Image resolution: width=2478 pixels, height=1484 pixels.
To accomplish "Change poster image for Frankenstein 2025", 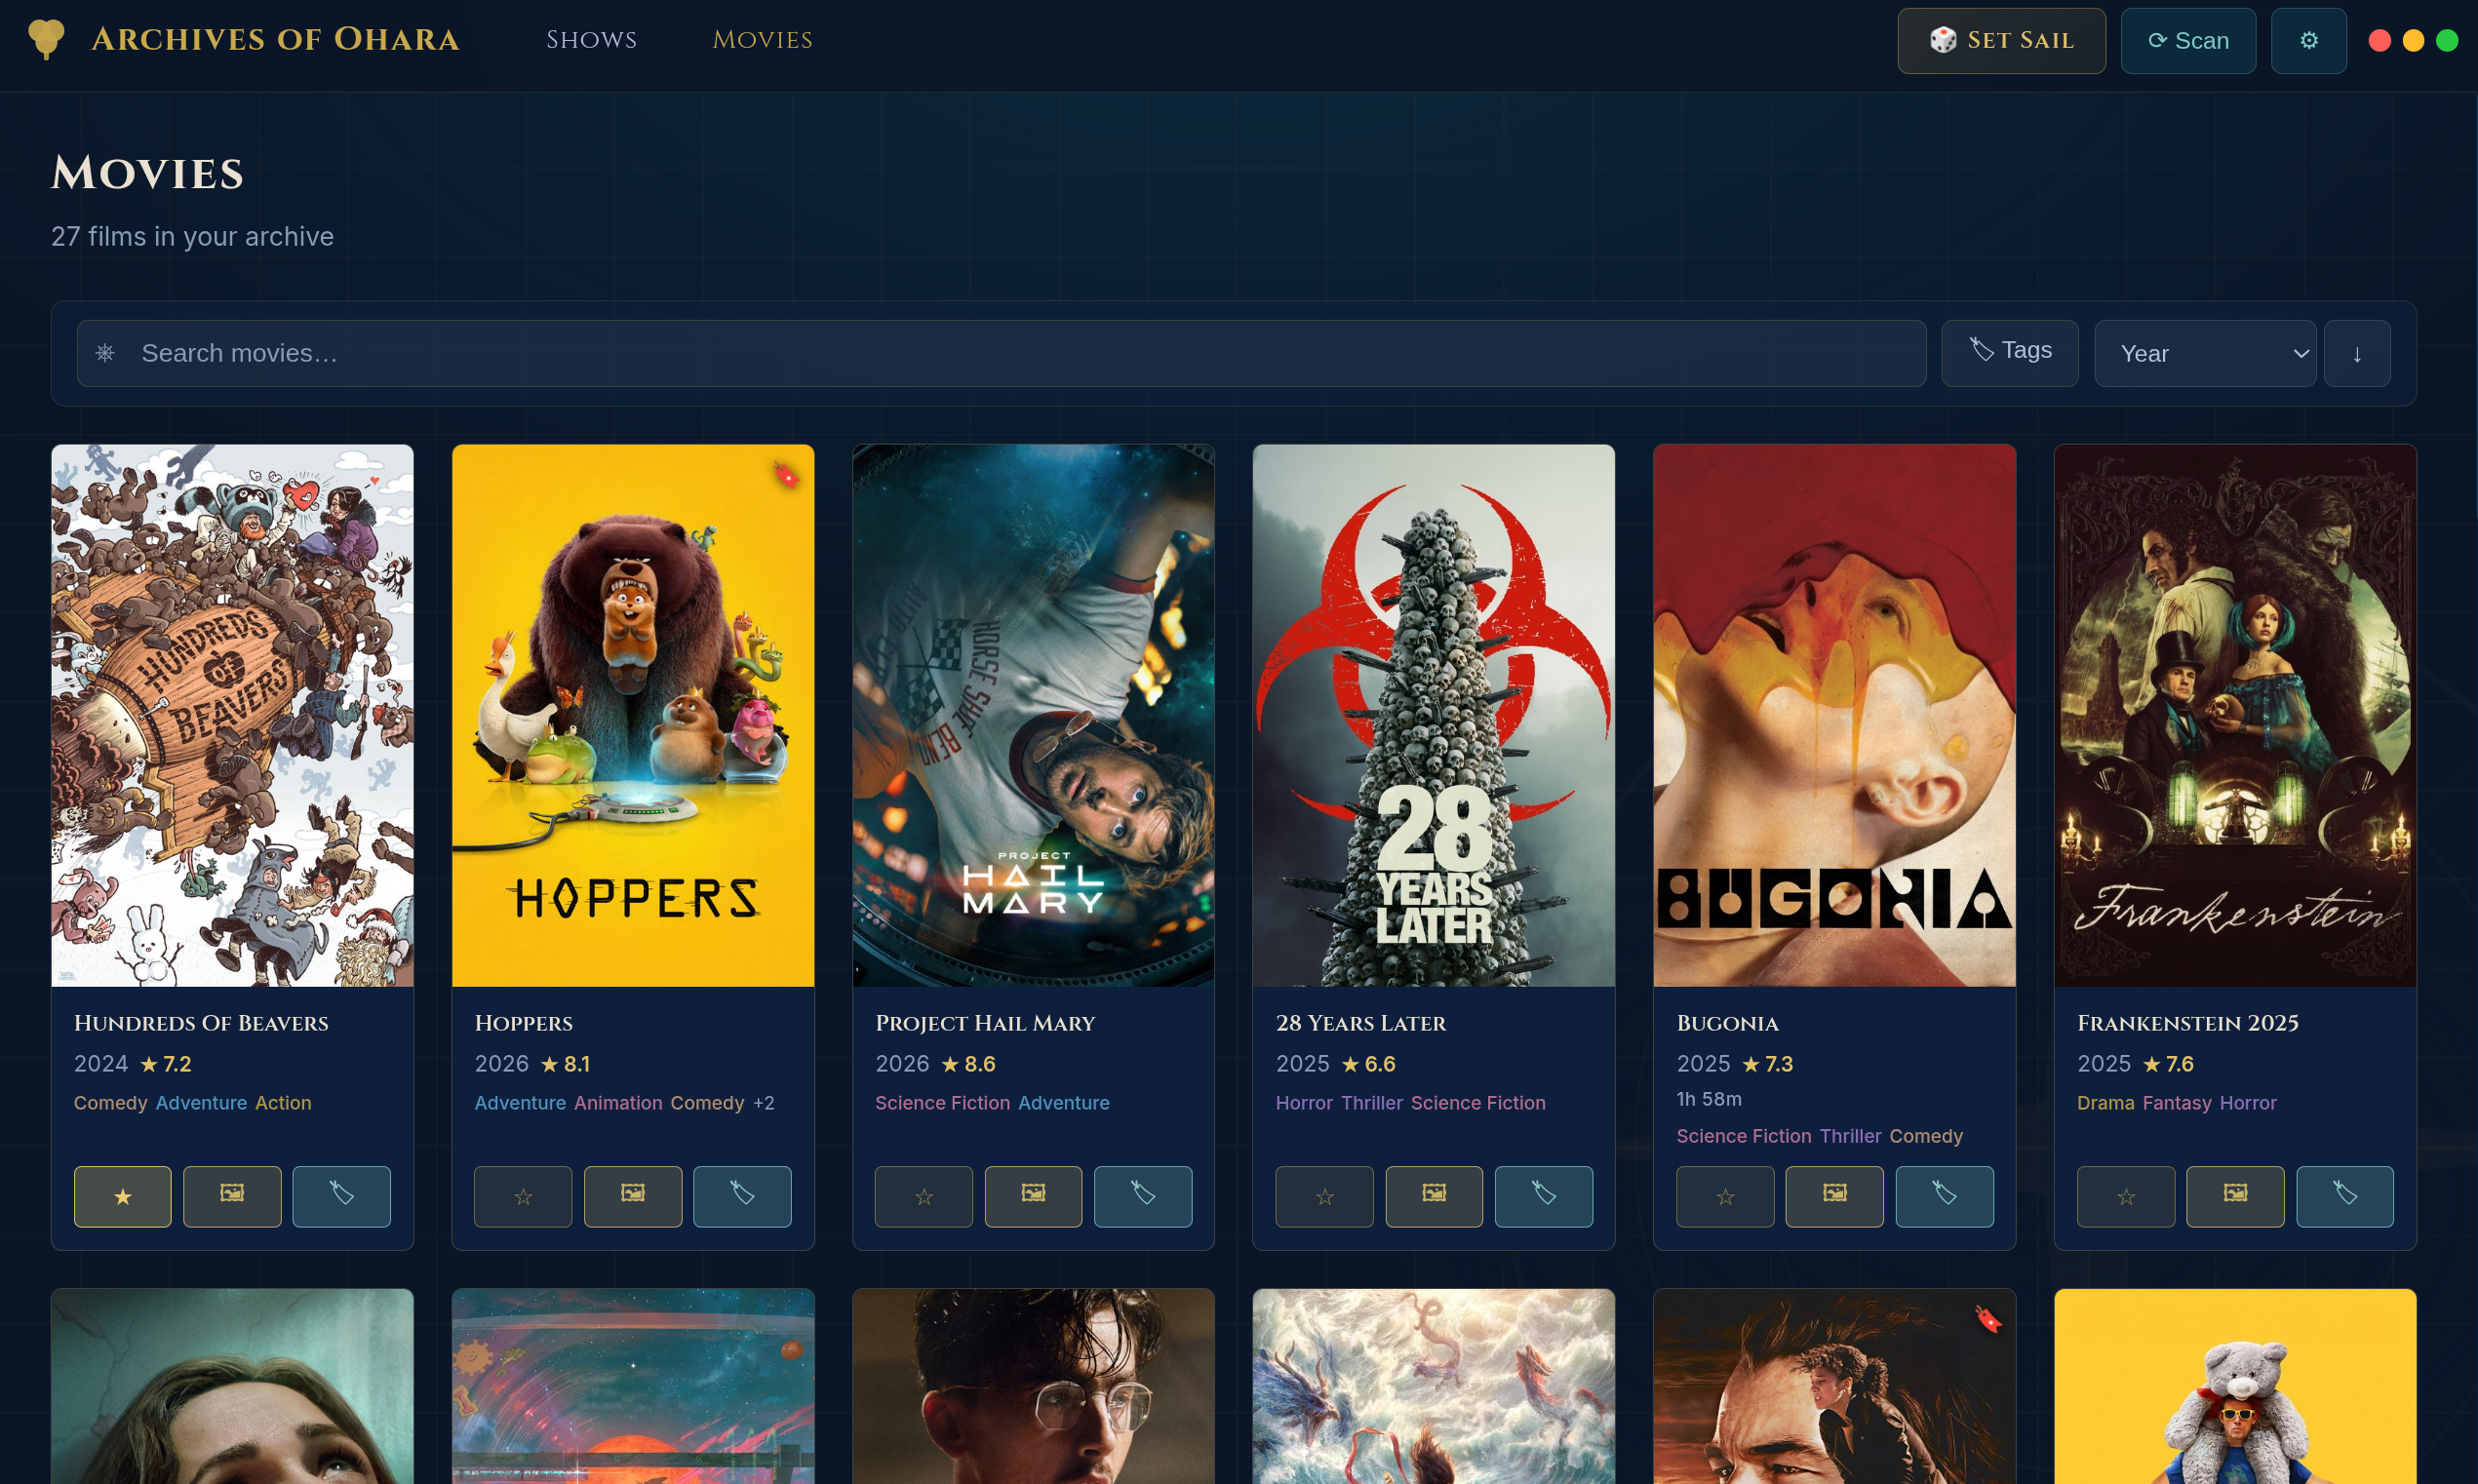I will coord(2235,1196).
